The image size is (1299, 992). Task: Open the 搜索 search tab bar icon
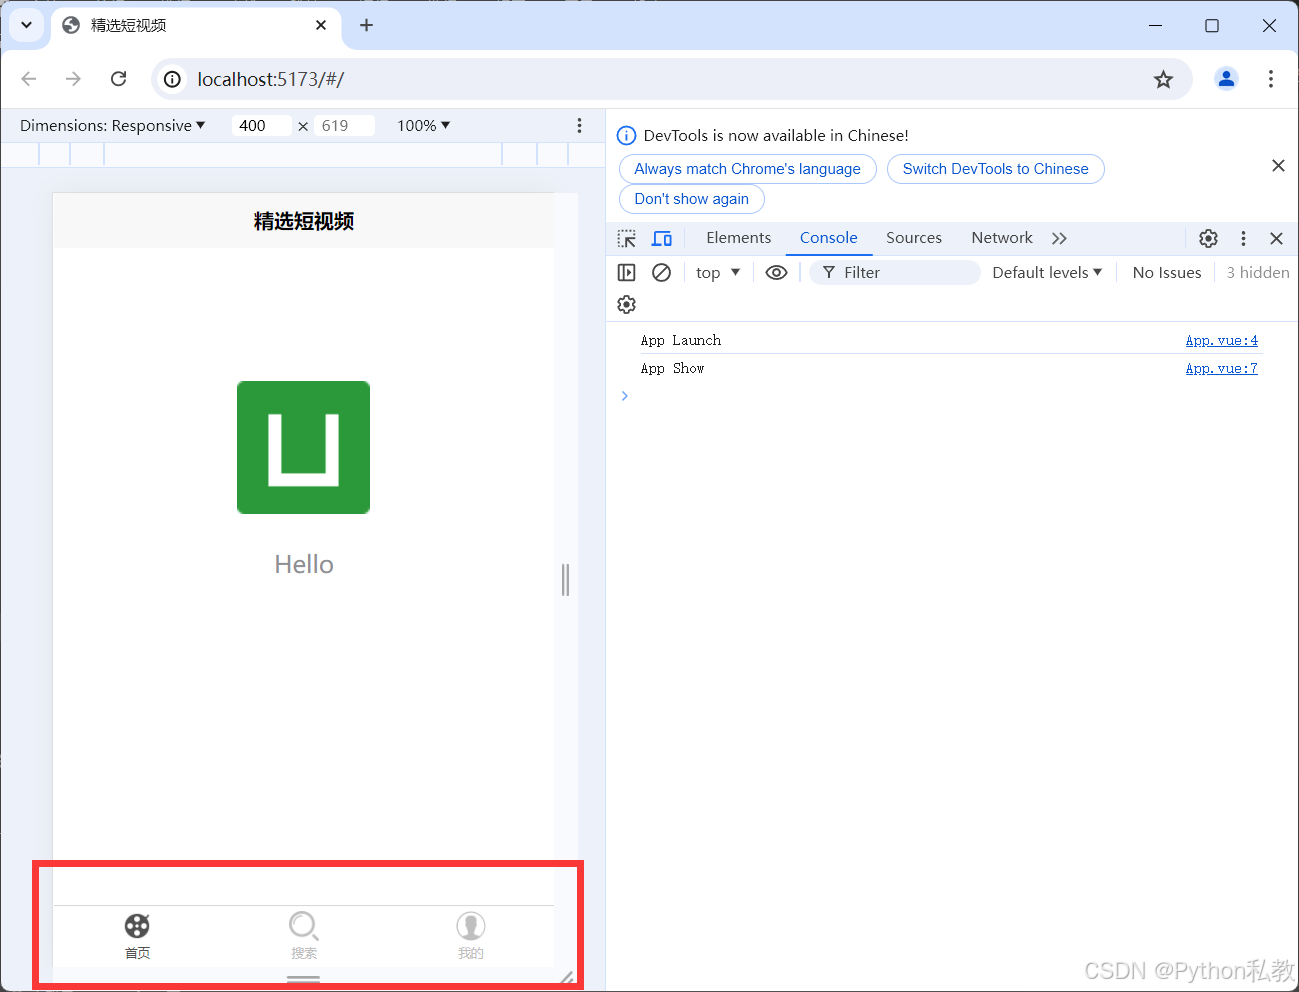[304, 926]
